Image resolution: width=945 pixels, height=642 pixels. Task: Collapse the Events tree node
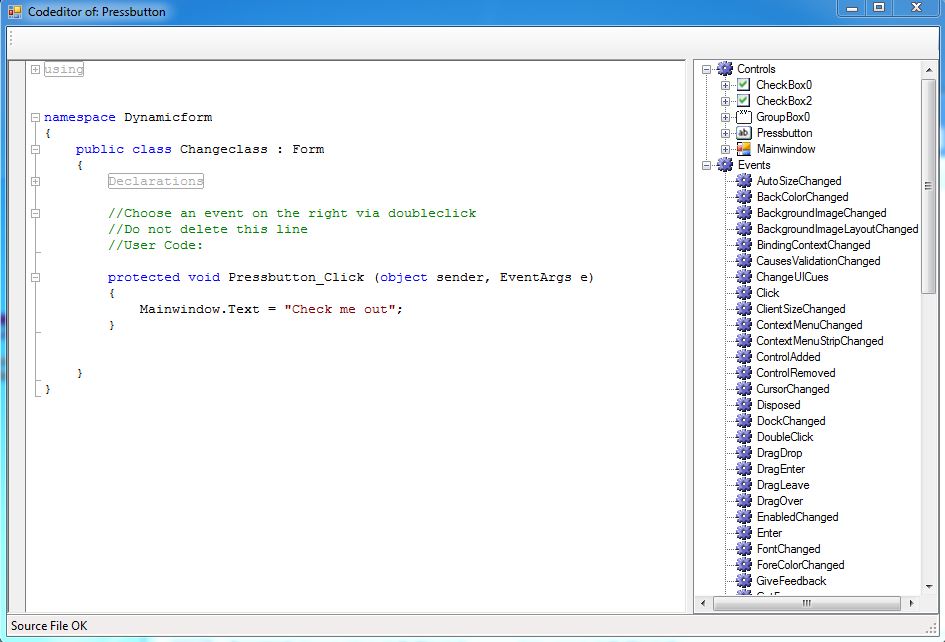pyautogui.click(x=706, y=165)
